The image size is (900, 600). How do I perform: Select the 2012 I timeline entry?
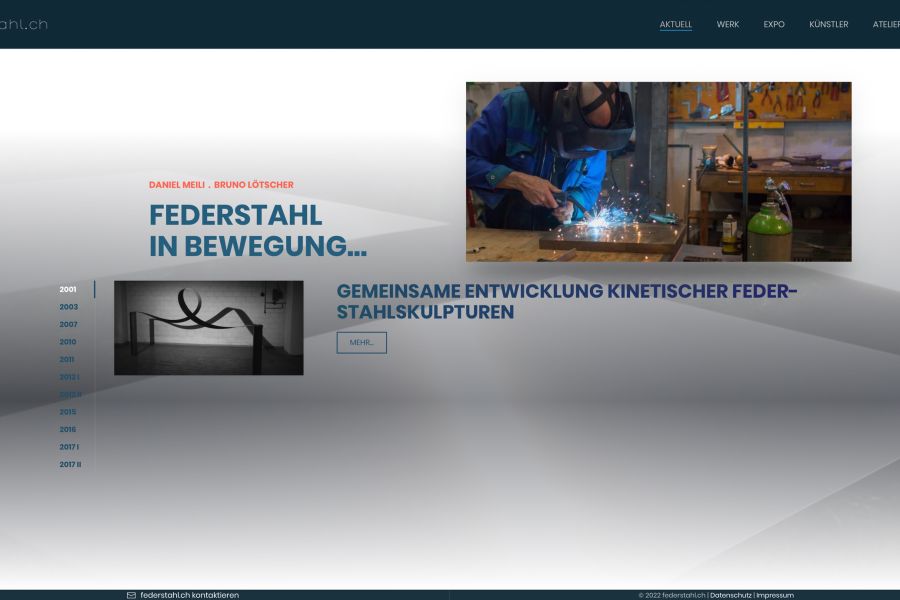pos(69,377)
